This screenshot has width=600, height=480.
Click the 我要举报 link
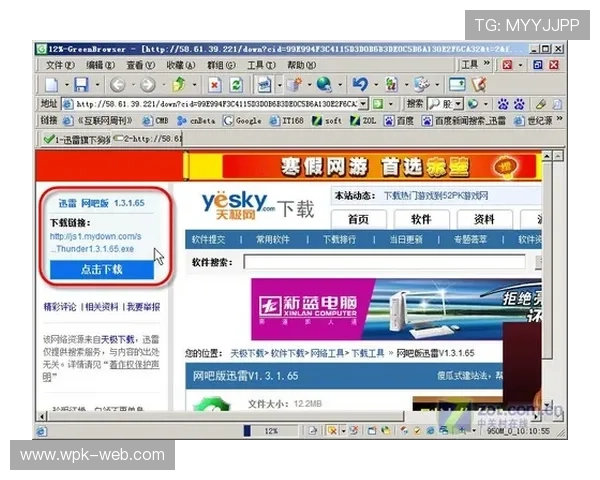[x=143, y=307]
